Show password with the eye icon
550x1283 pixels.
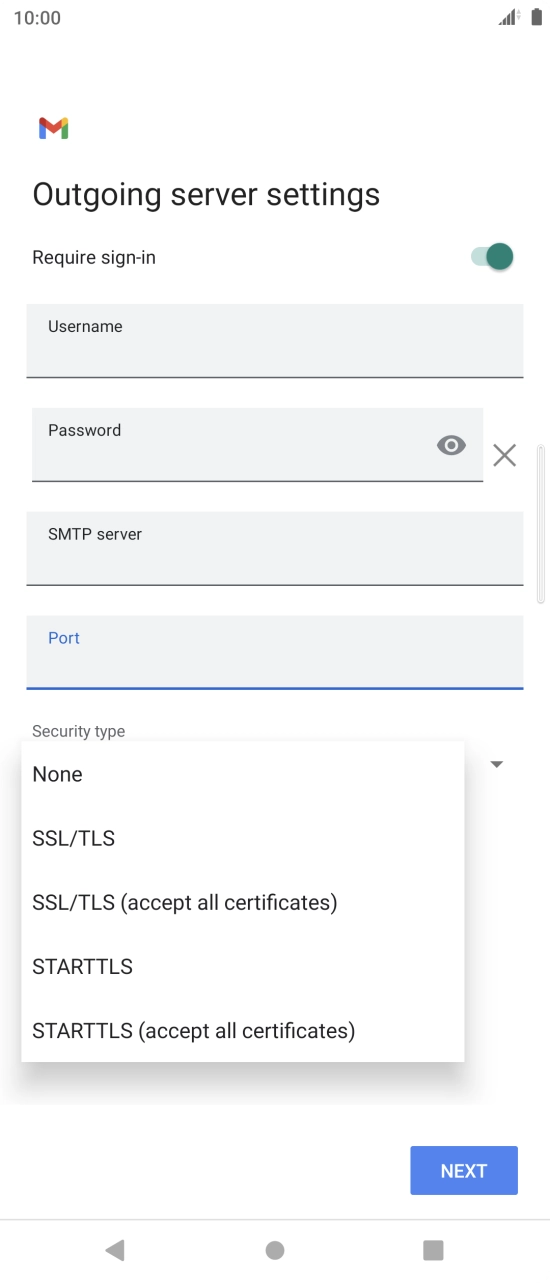click(451, 446)
